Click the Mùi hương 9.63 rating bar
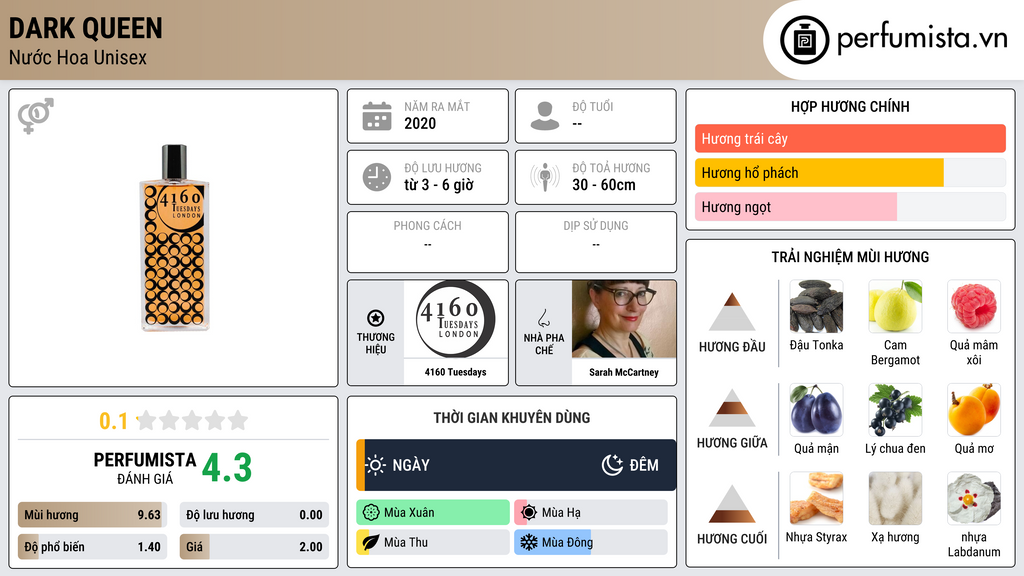 [x=92, y=515]
